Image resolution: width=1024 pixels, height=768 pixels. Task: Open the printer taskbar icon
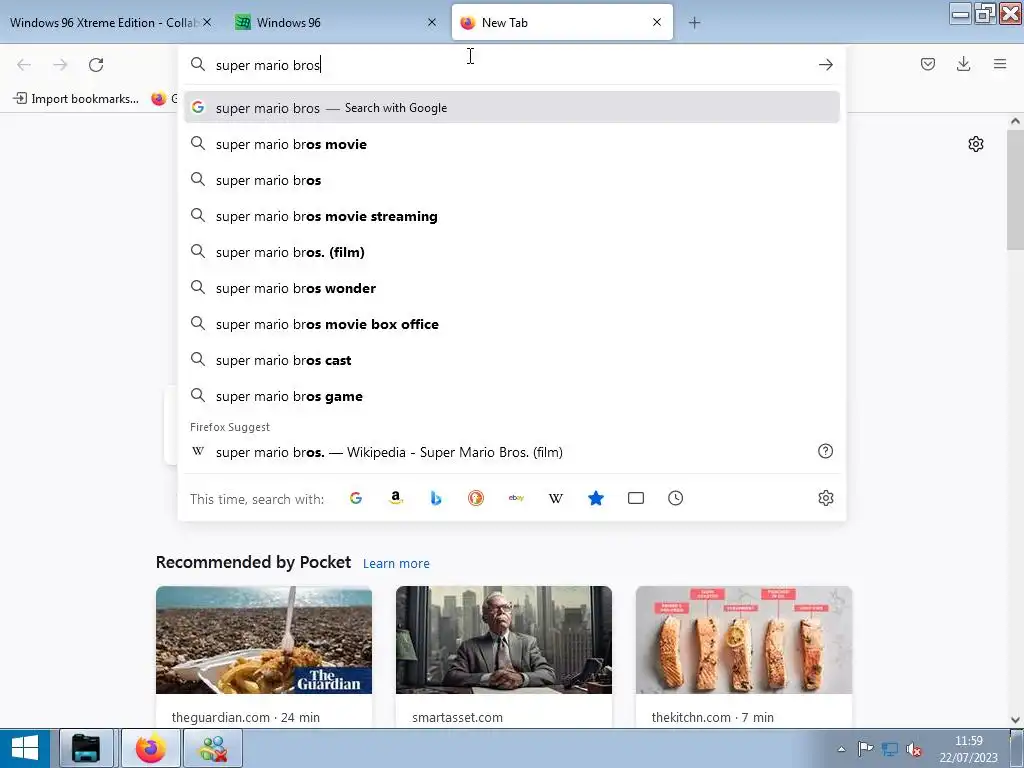tap(86, 748)
